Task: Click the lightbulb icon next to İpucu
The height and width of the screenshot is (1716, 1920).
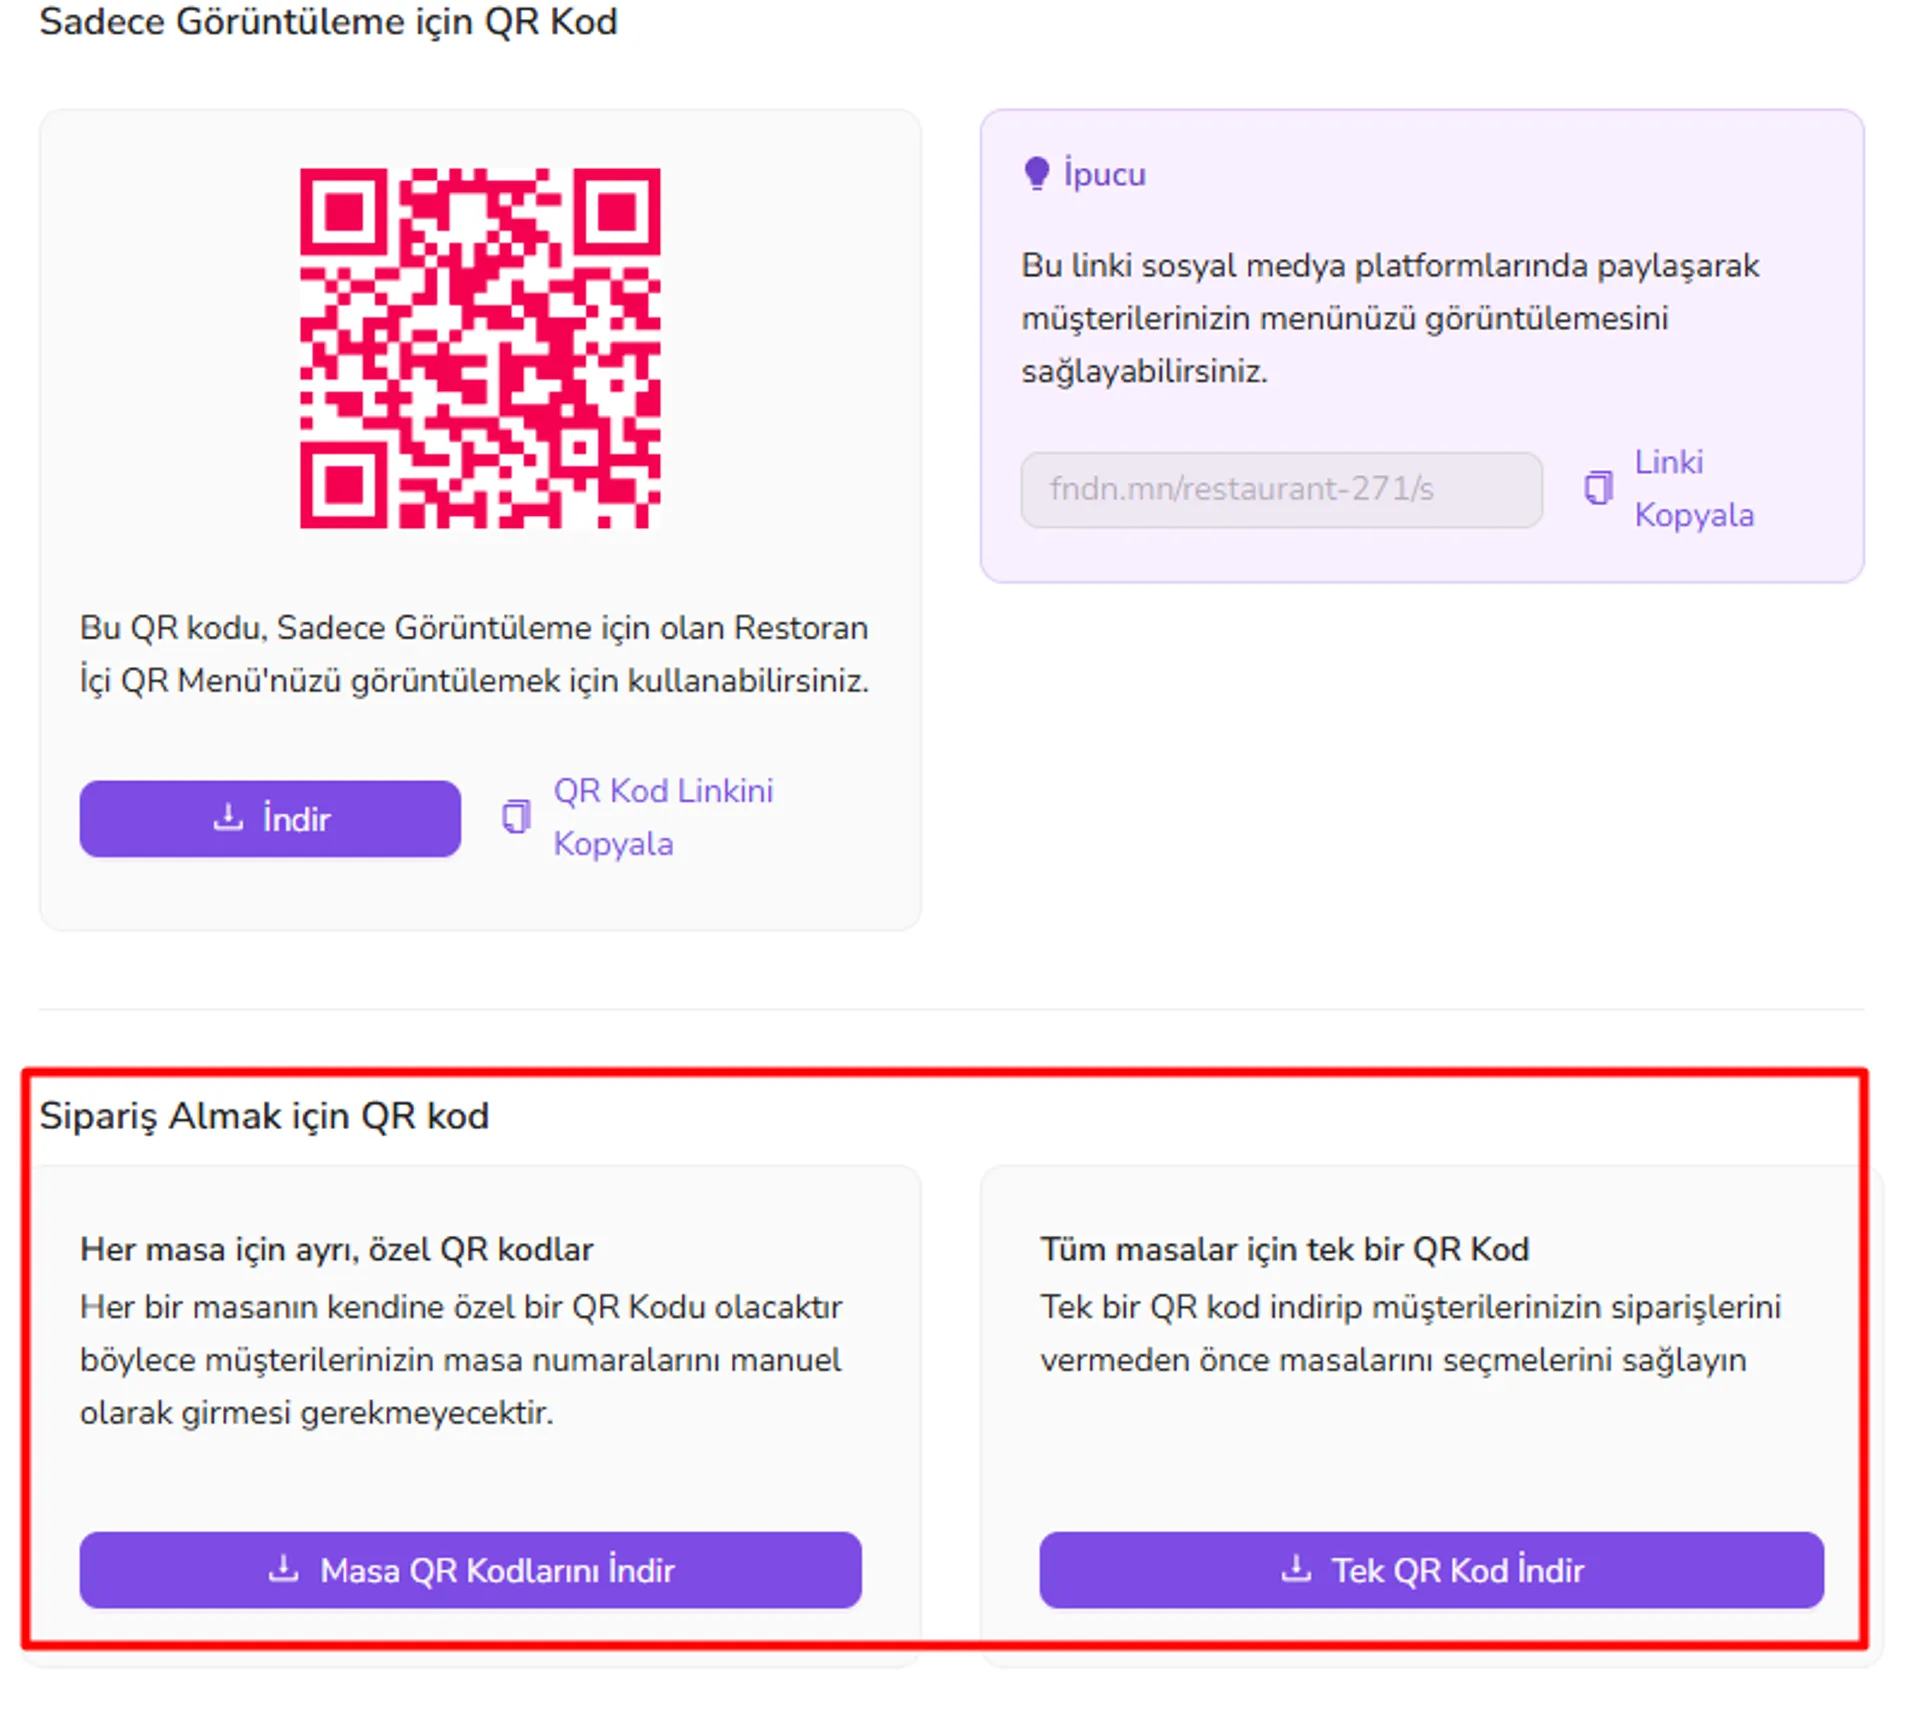Action: point(1037,174)
